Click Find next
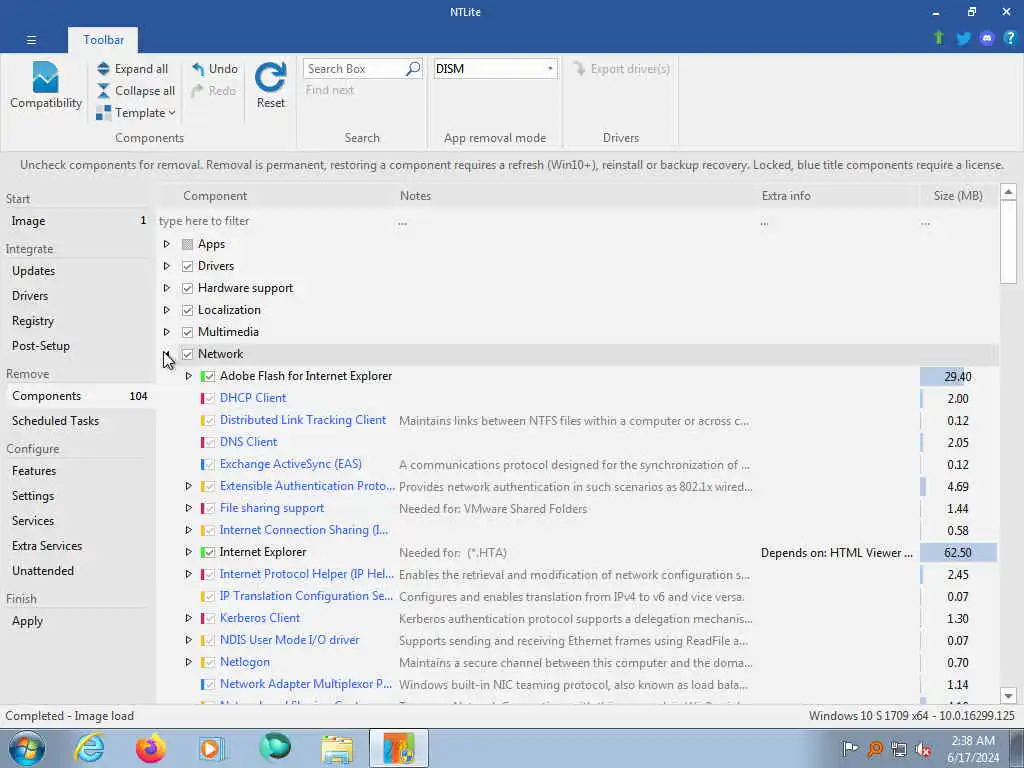 [330, 90]
